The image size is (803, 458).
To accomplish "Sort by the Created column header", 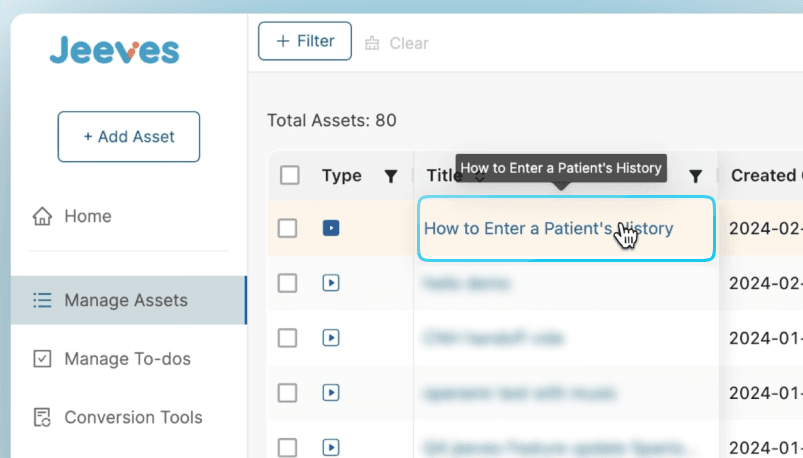I will (x=766, y=175).
